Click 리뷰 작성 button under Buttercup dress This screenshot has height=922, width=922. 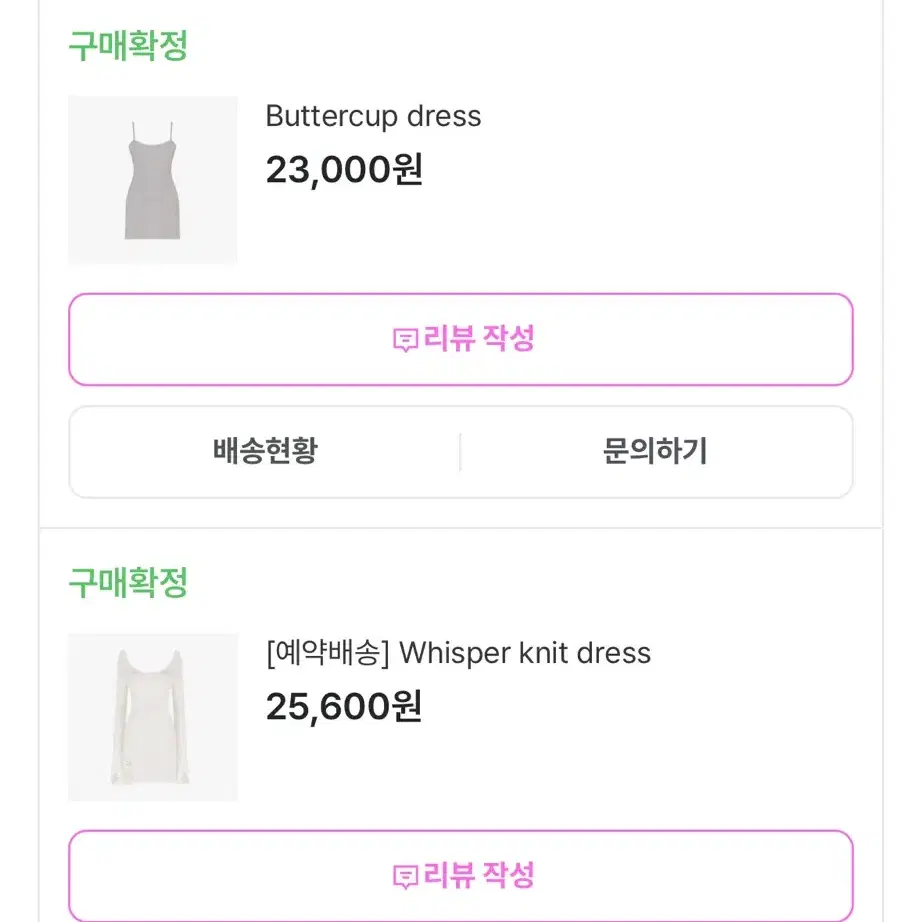coord(461,339)
